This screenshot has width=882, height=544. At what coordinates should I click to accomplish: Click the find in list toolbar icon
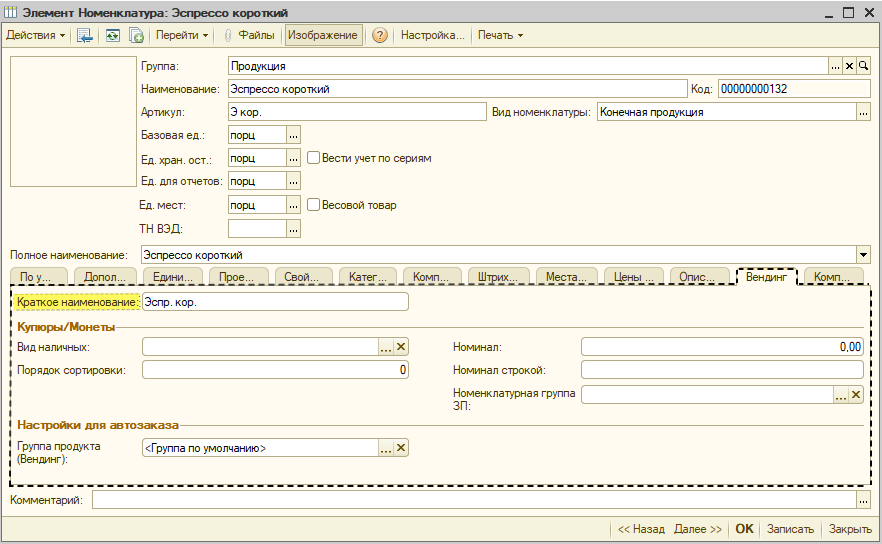tap(85, 35)
